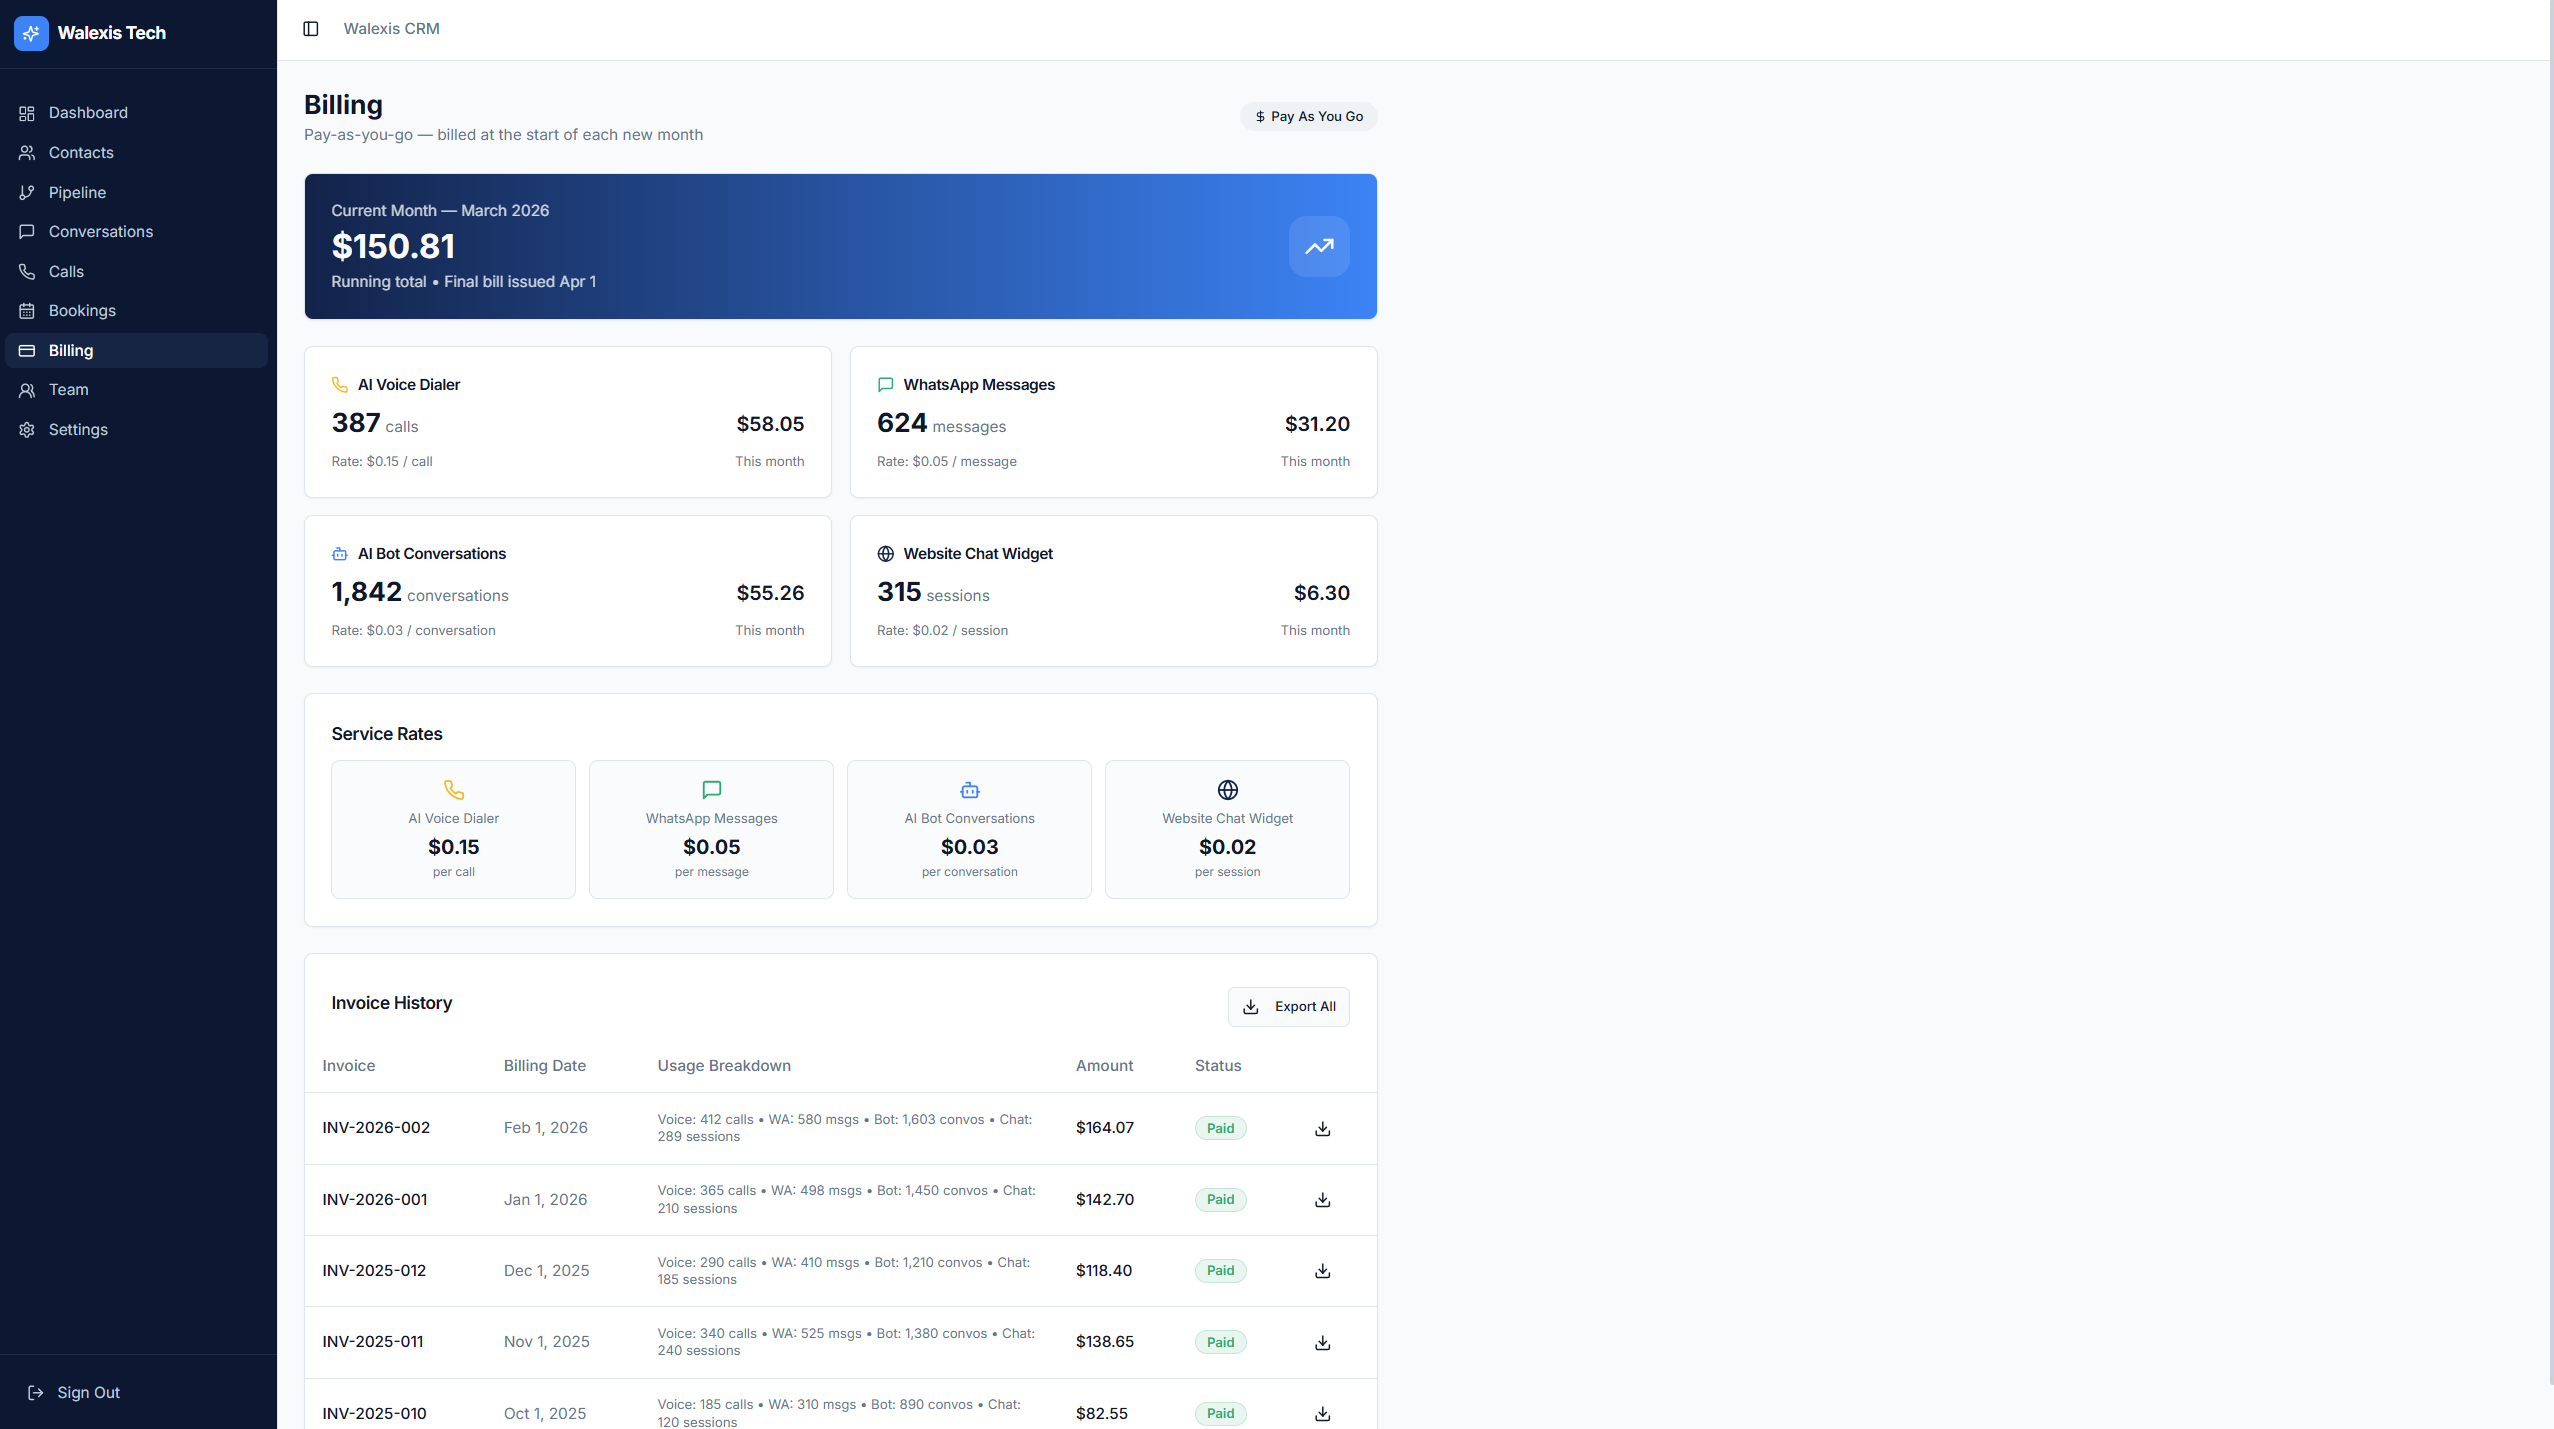Download invoice INV-2025-011 via its download icon

coord(1322,1342)
